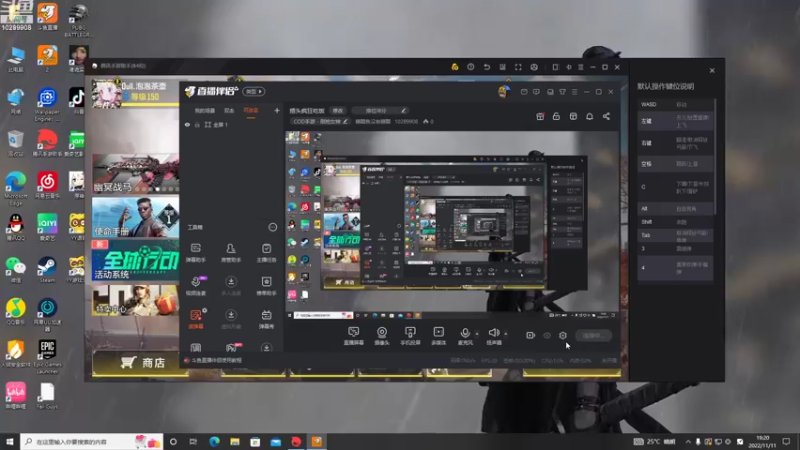Toggle preview eye icon beside settings gear

547,335
